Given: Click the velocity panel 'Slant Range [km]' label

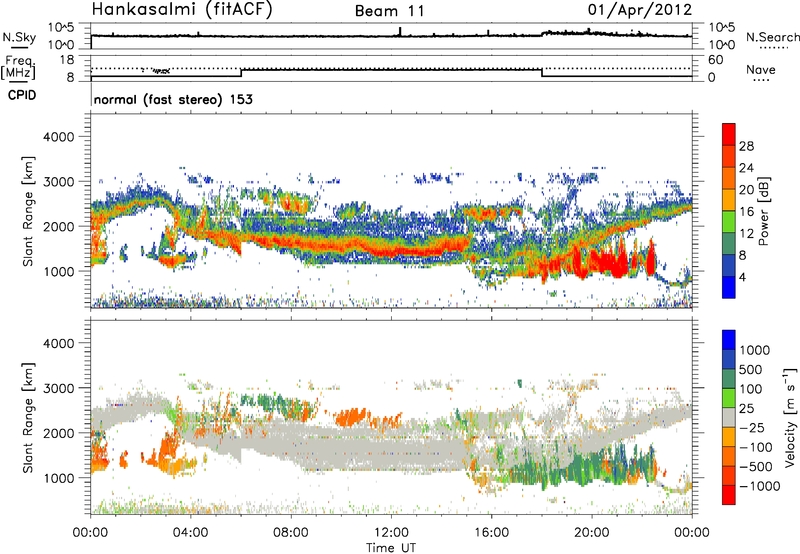Looking at the screenshot, I should tap(28, 417).
